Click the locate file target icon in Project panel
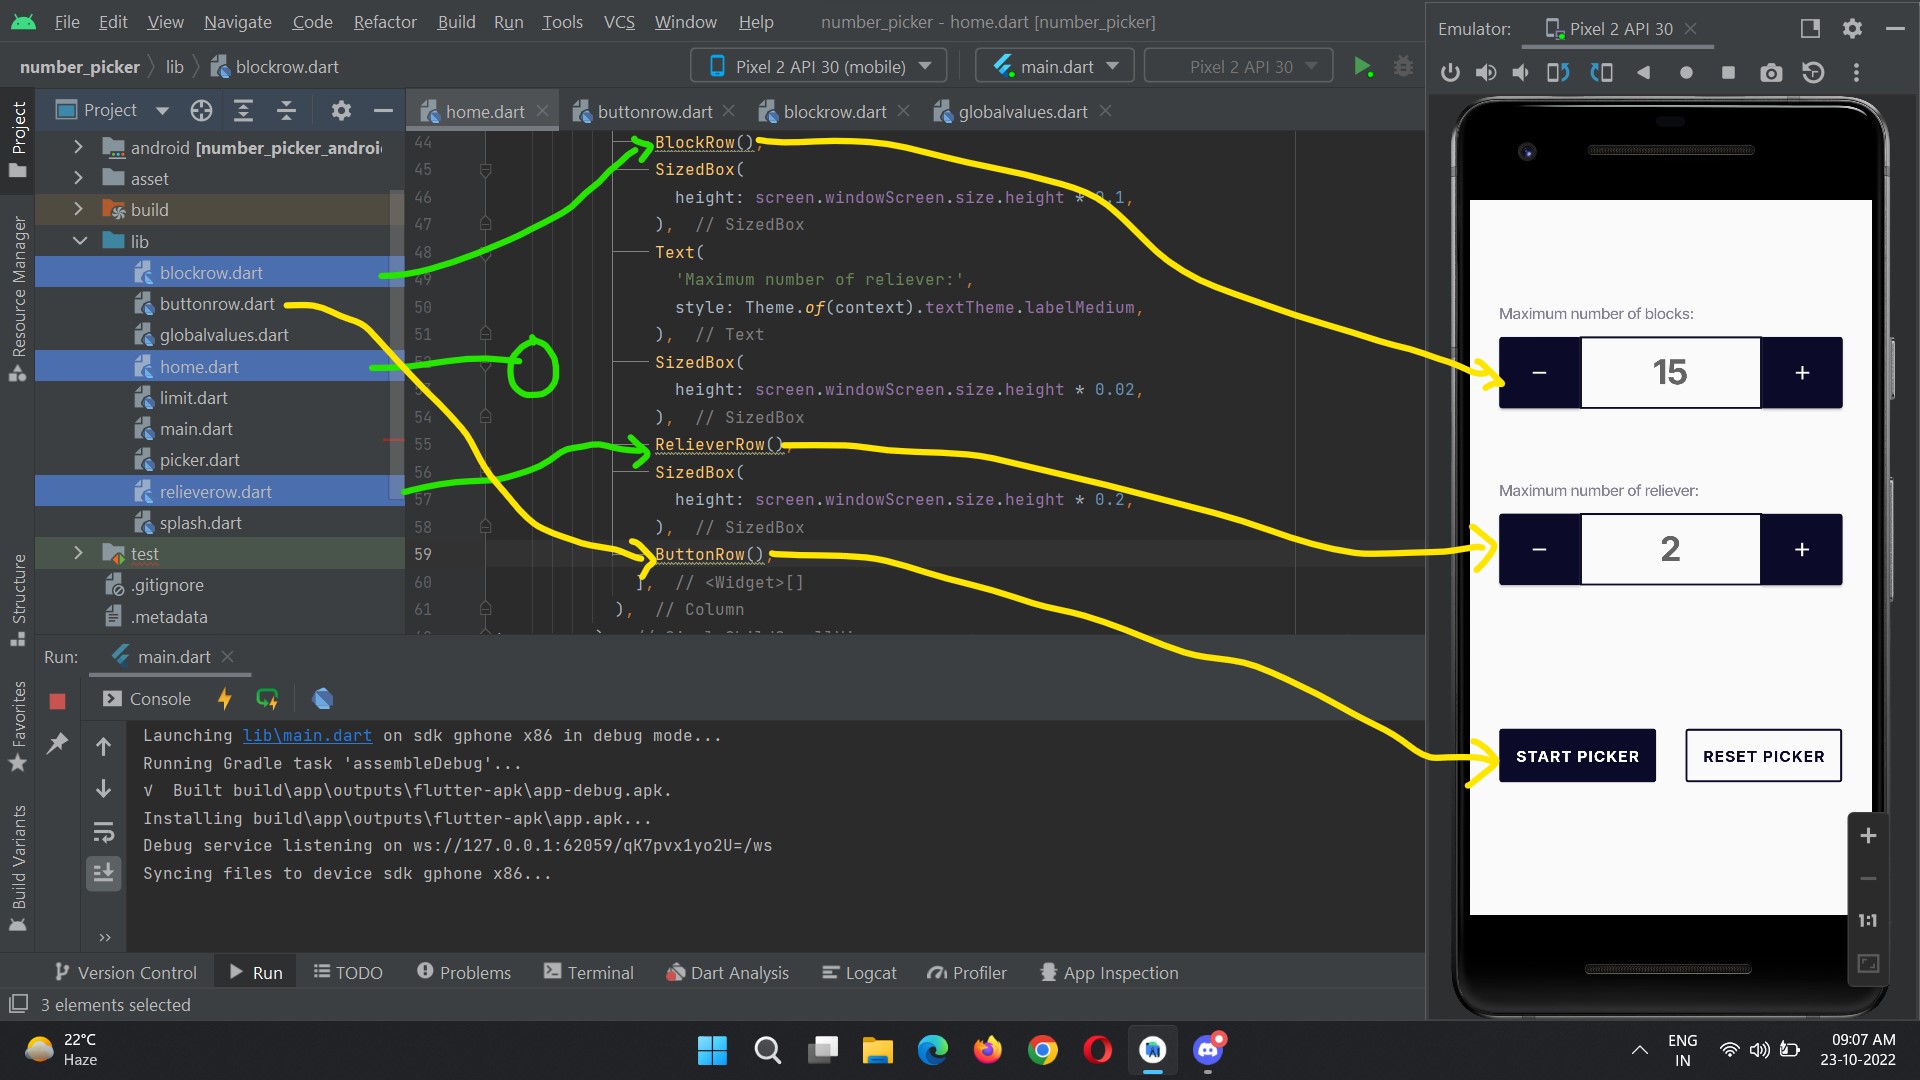Viewport: 1920px width, 1080px height. click(201, 110)
